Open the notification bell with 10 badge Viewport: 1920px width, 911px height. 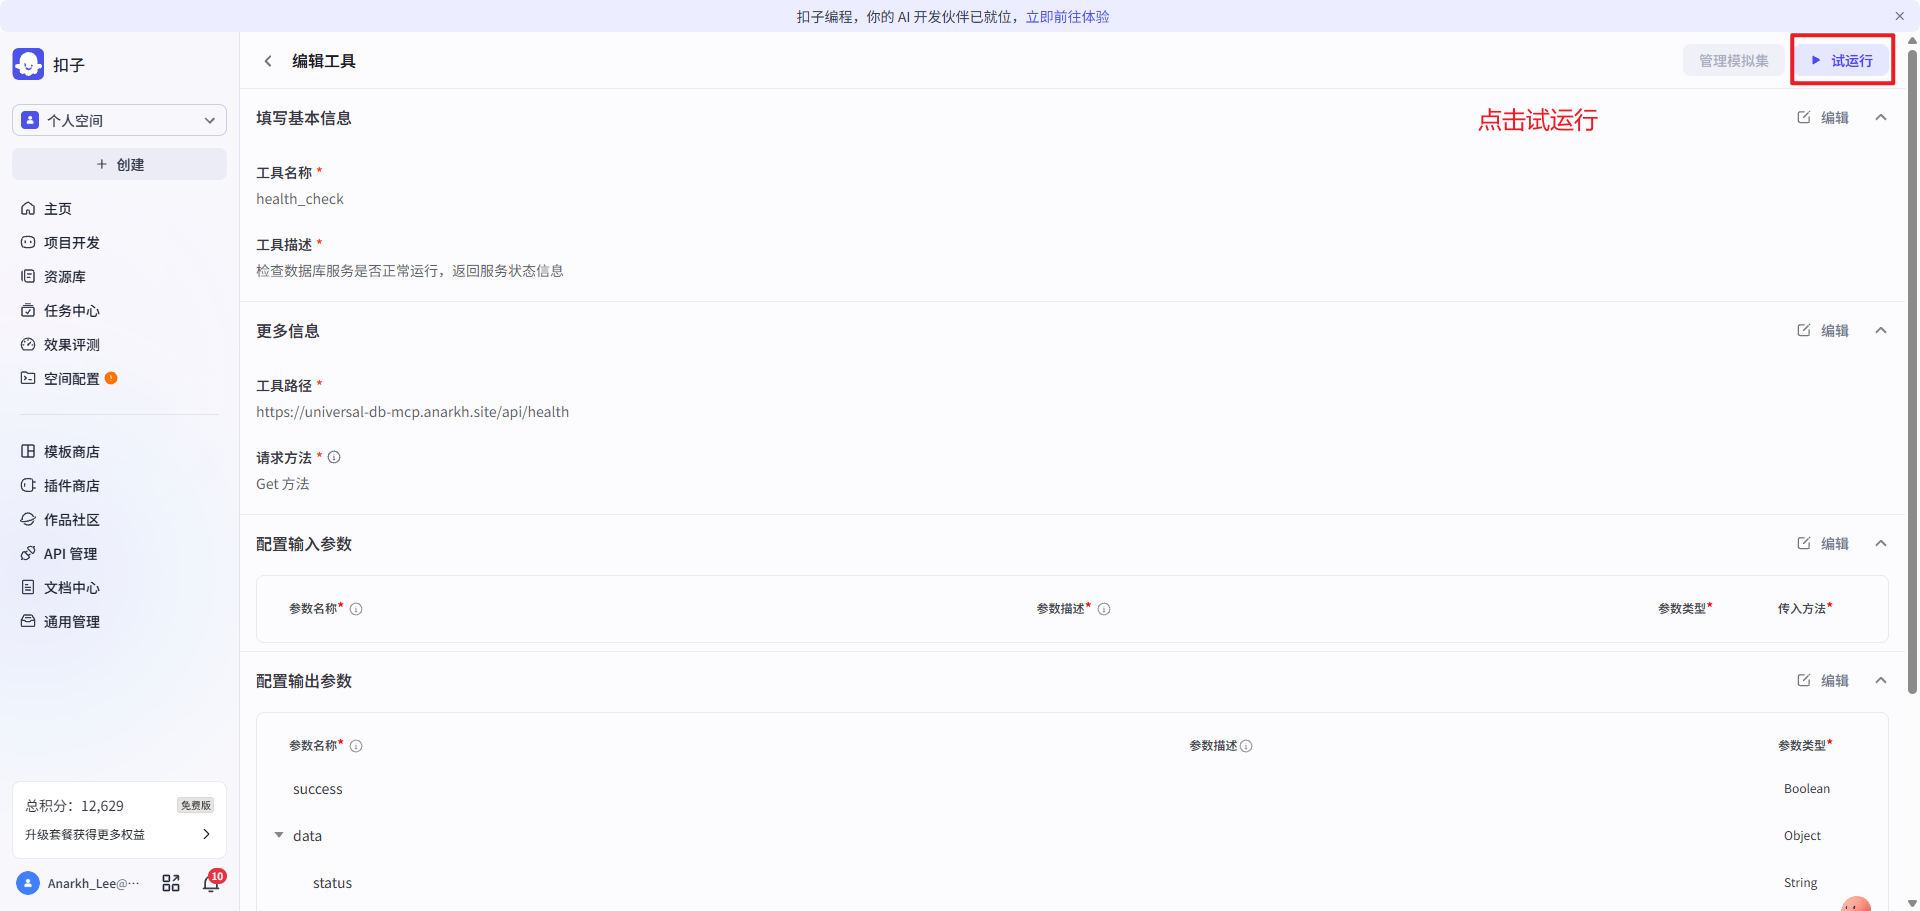click(x=211, y=883)
